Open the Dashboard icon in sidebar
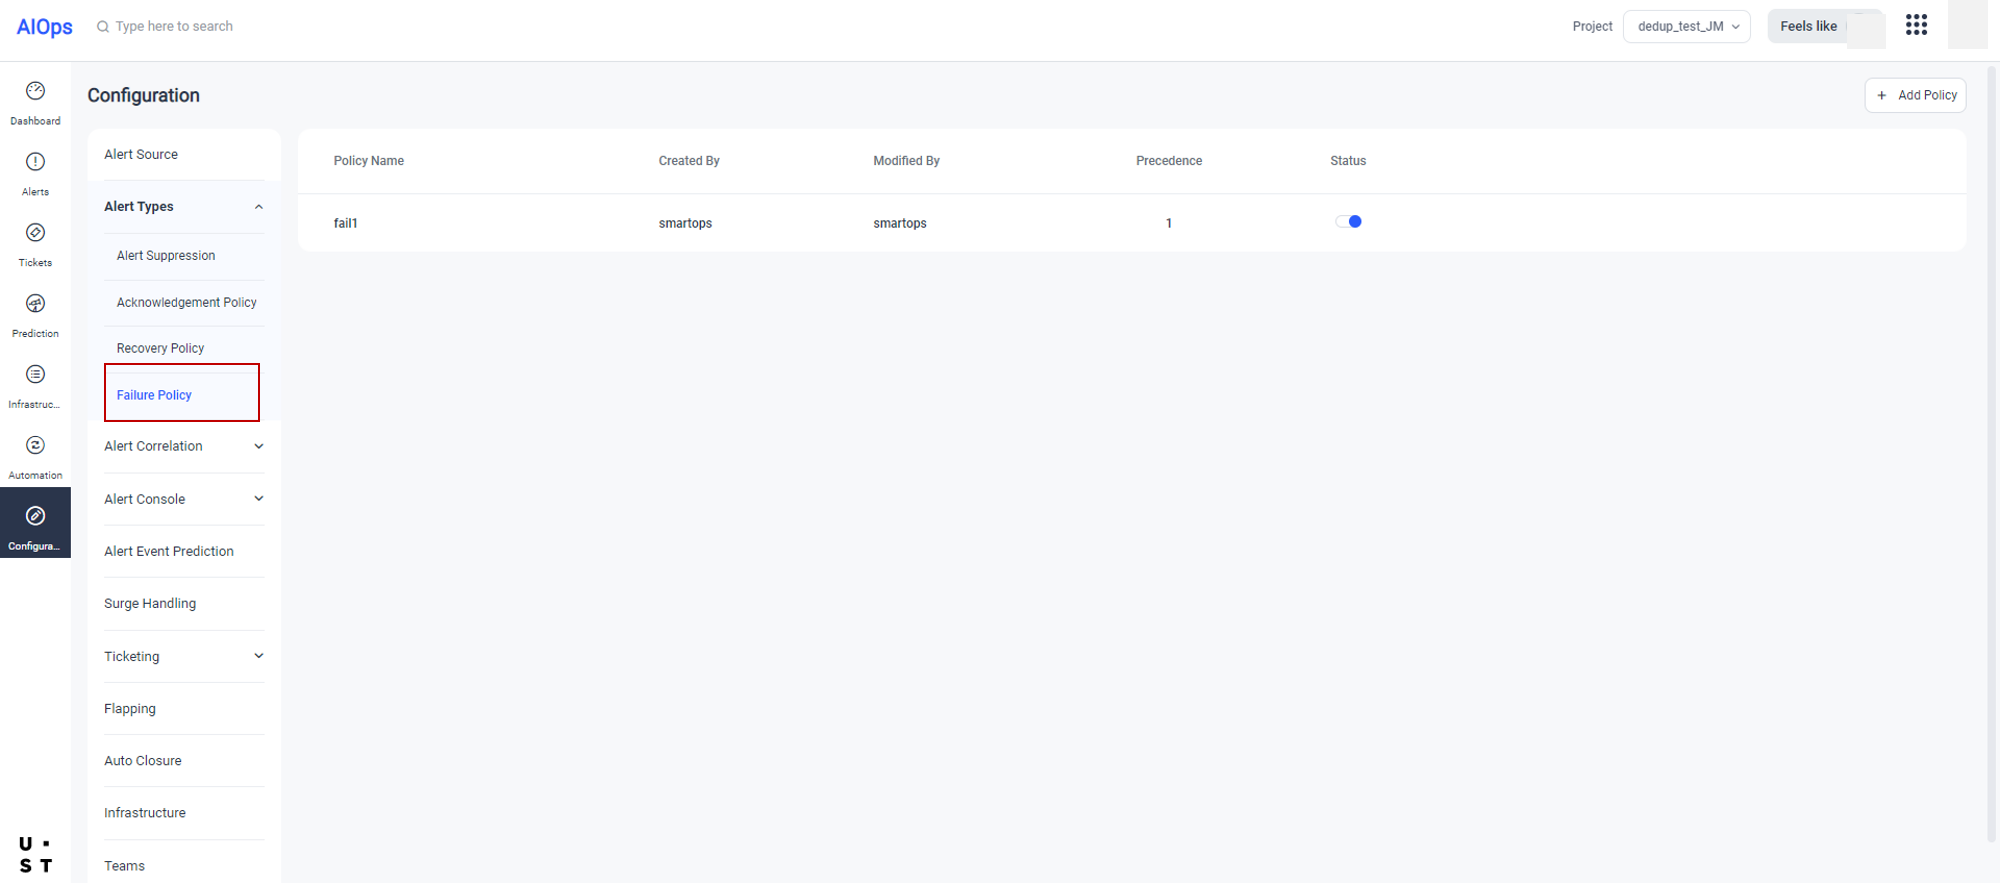 (35, 92)
